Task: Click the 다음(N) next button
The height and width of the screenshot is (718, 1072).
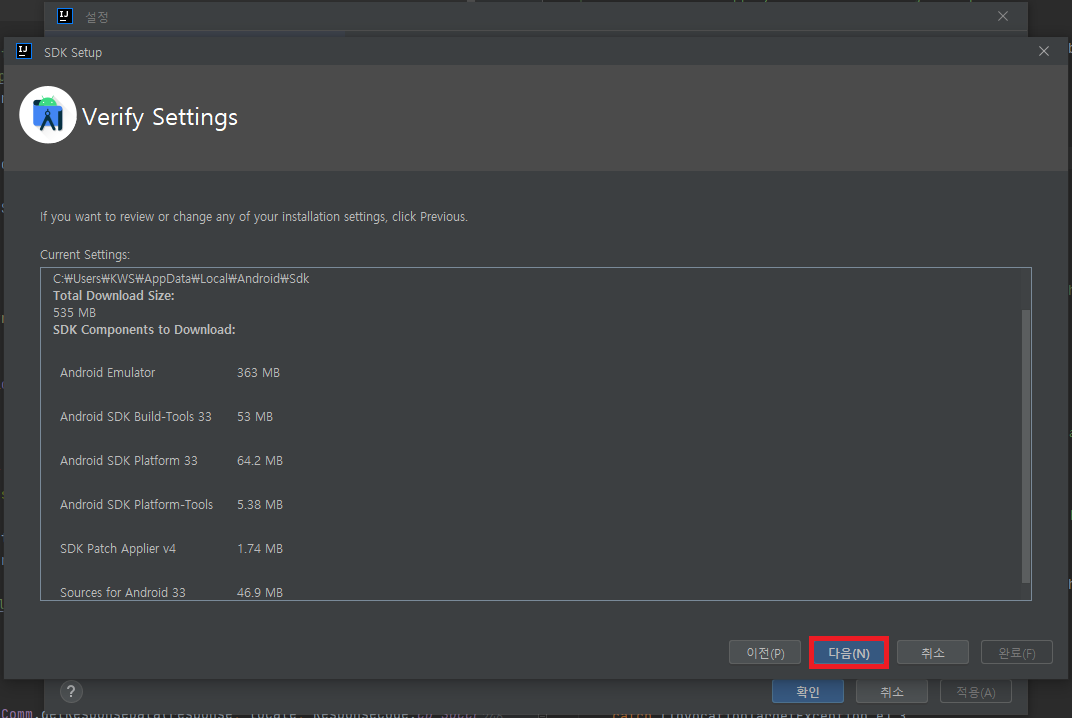Action: point(848,653)
